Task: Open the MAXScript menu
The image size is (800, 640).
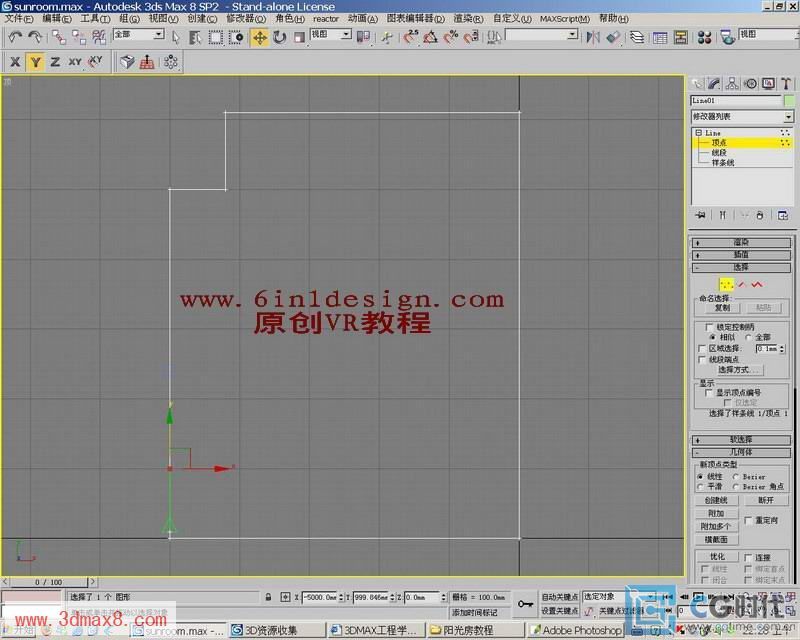Action: tap(565, 19)
